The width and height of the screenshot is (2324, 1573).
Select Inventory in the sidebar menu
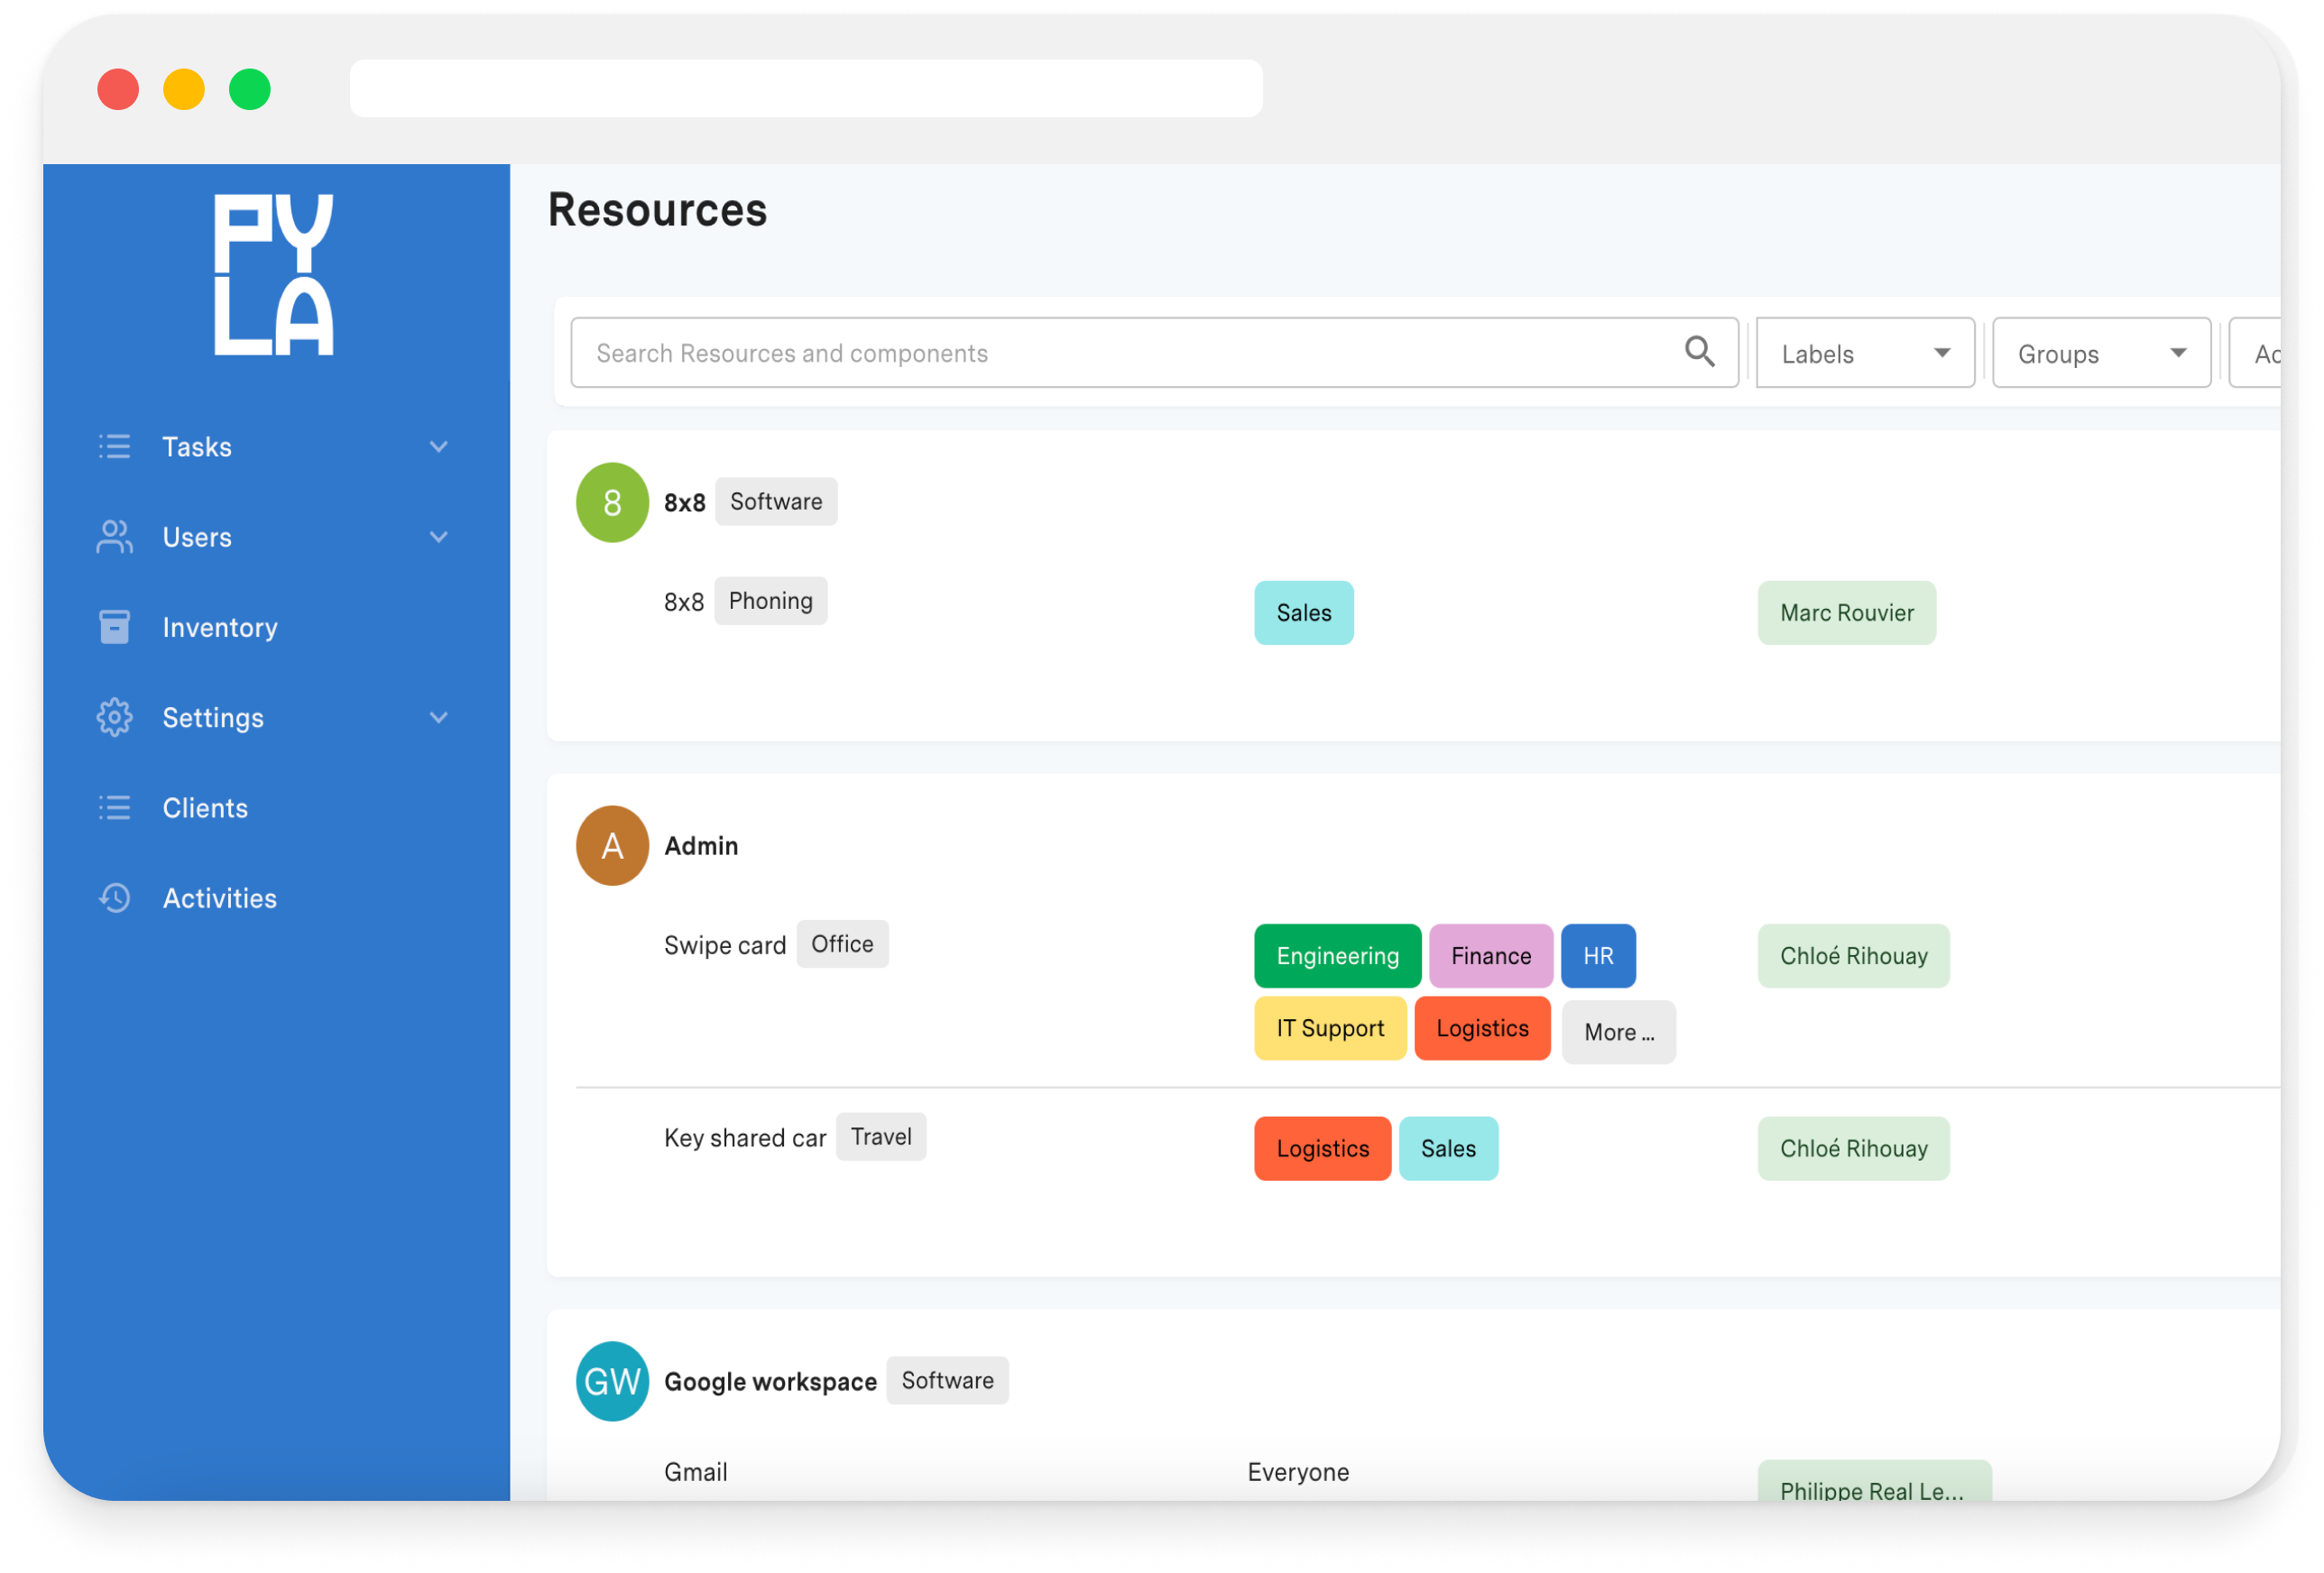(220, 627)
